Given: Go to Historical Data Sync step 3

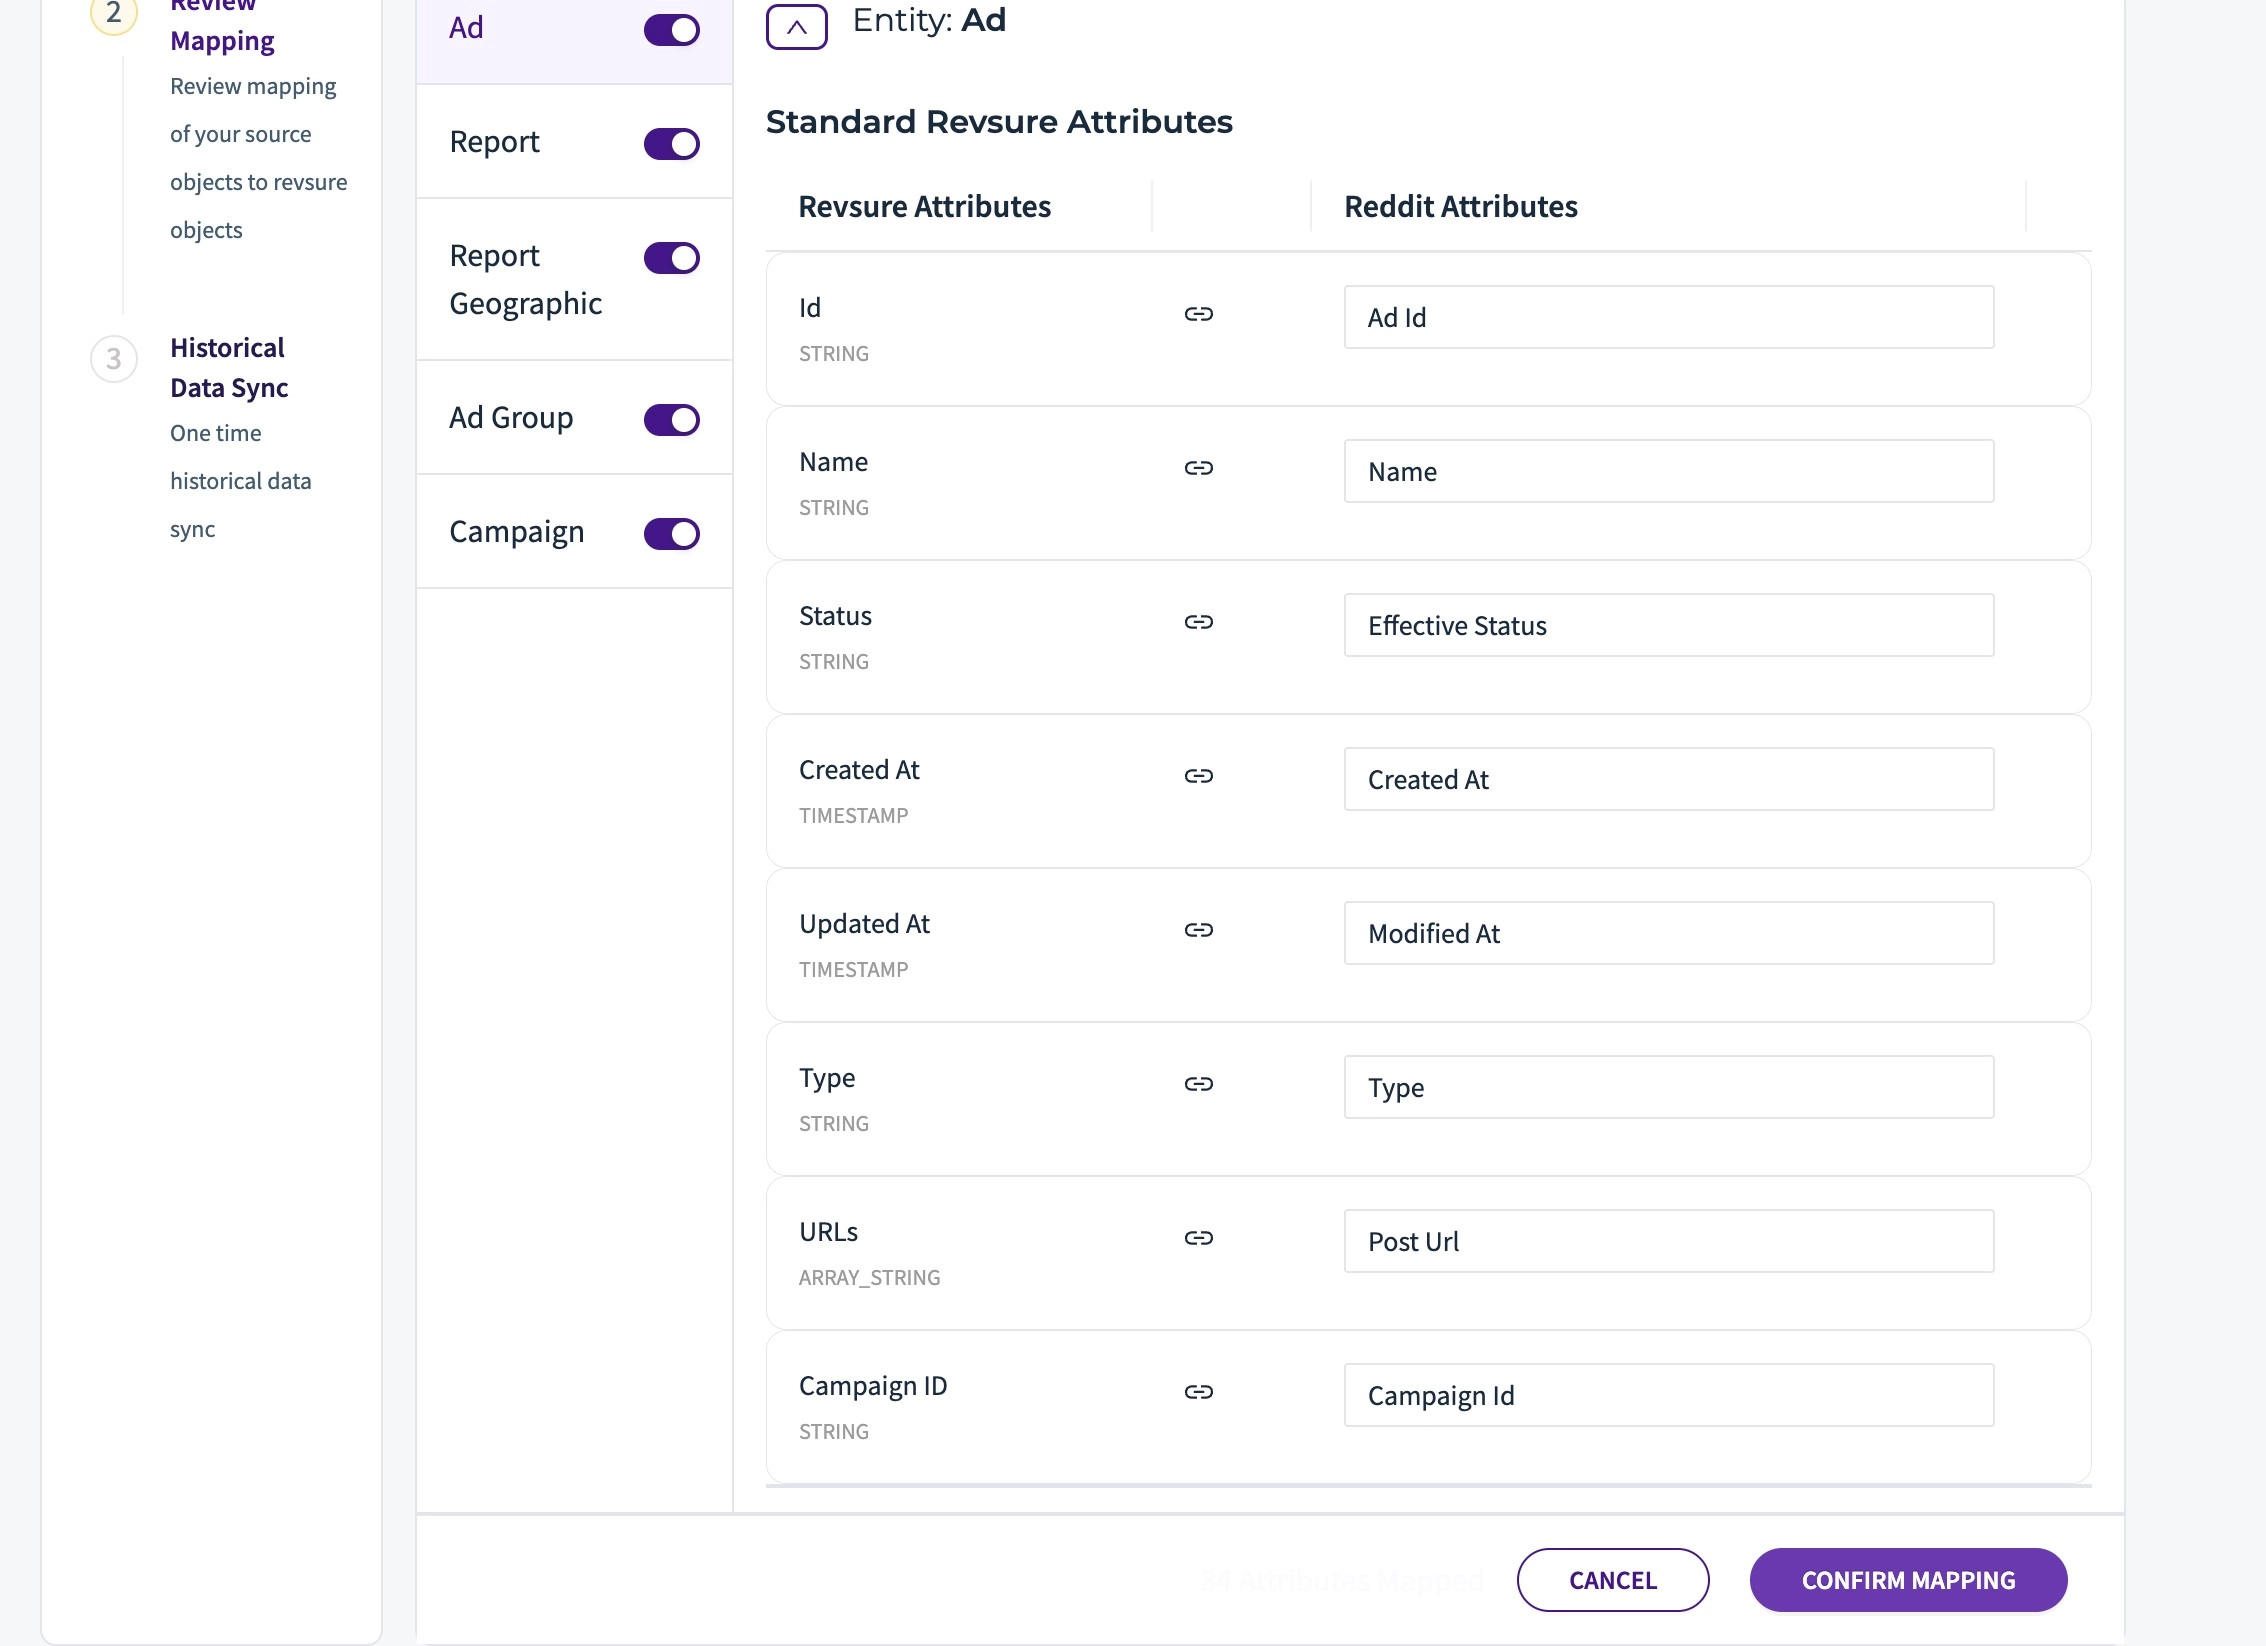Looking at the screenshot, I should point(229,368).
